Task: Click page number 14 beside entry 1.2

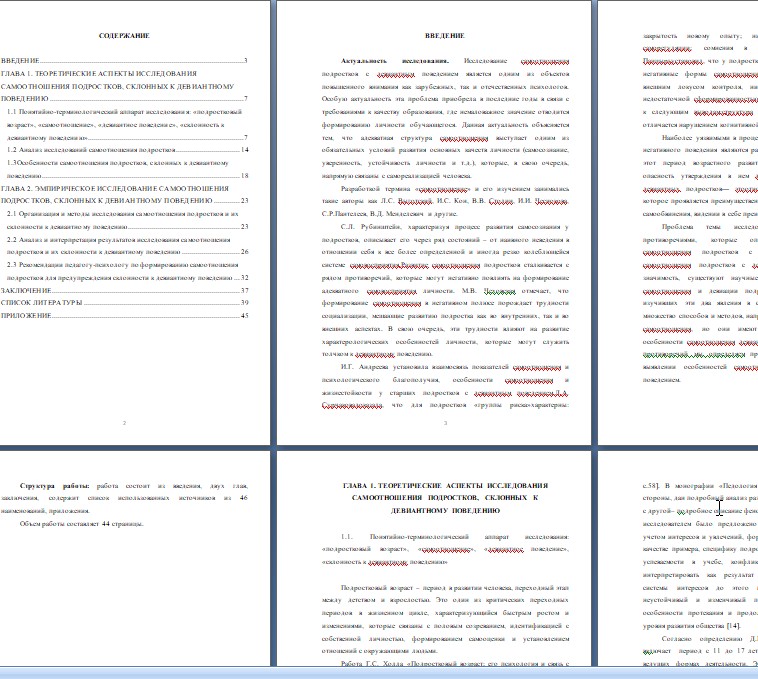Action: pyautogui.click(x=245, y=150)
